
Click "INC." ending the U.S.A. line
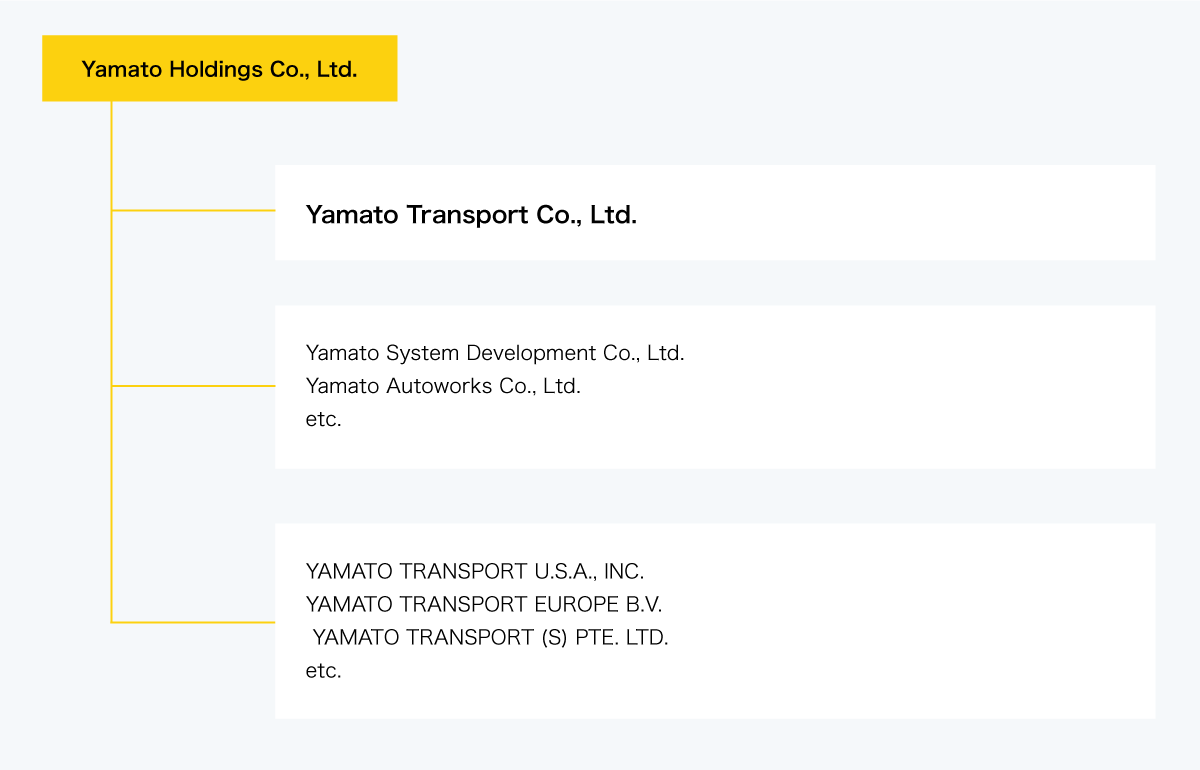click(x=624, y=571)
